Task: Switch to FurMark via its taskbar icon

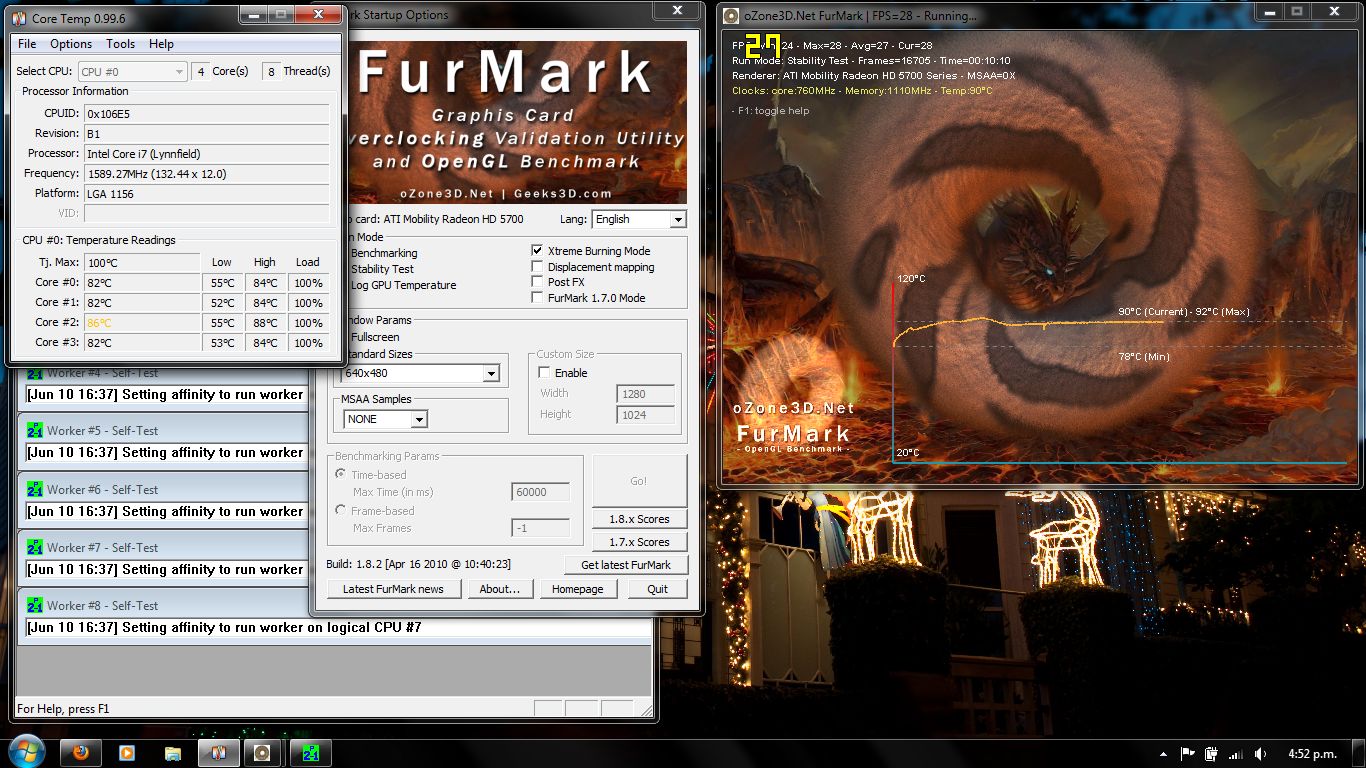Action: 264,753
